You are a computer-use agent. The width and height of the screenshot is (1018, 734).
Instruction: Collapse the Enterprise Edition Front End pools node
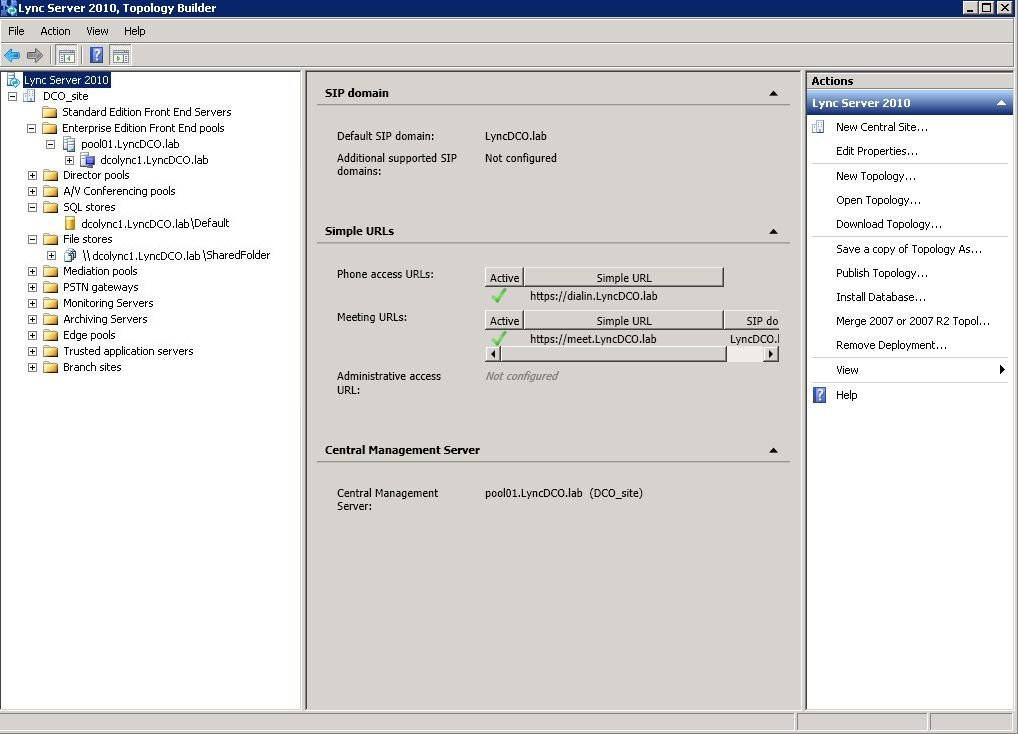click(x=32, y=128)
